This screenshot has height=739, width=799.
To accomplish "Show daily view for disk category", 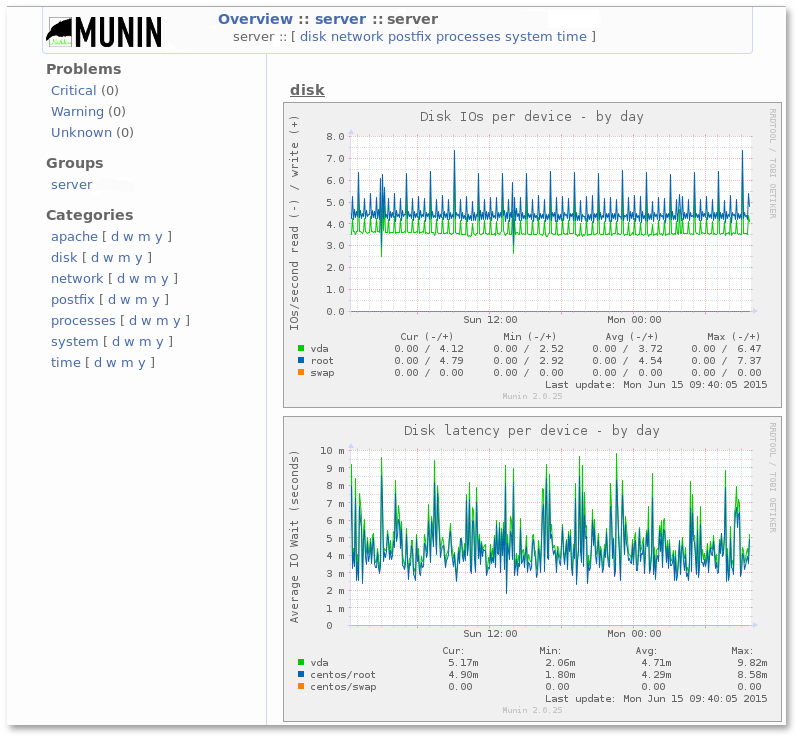I will [95, 257].
